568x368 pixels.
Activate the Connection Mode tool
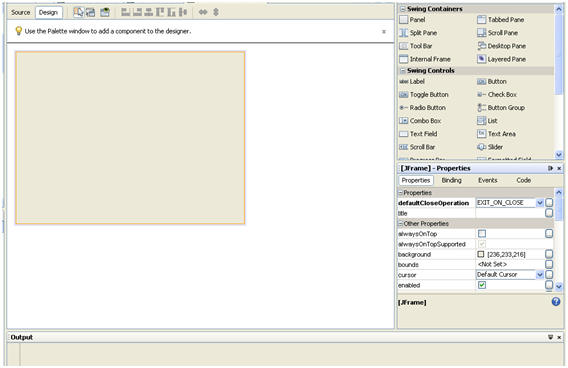pyautogui.click(x=91, y=12)
